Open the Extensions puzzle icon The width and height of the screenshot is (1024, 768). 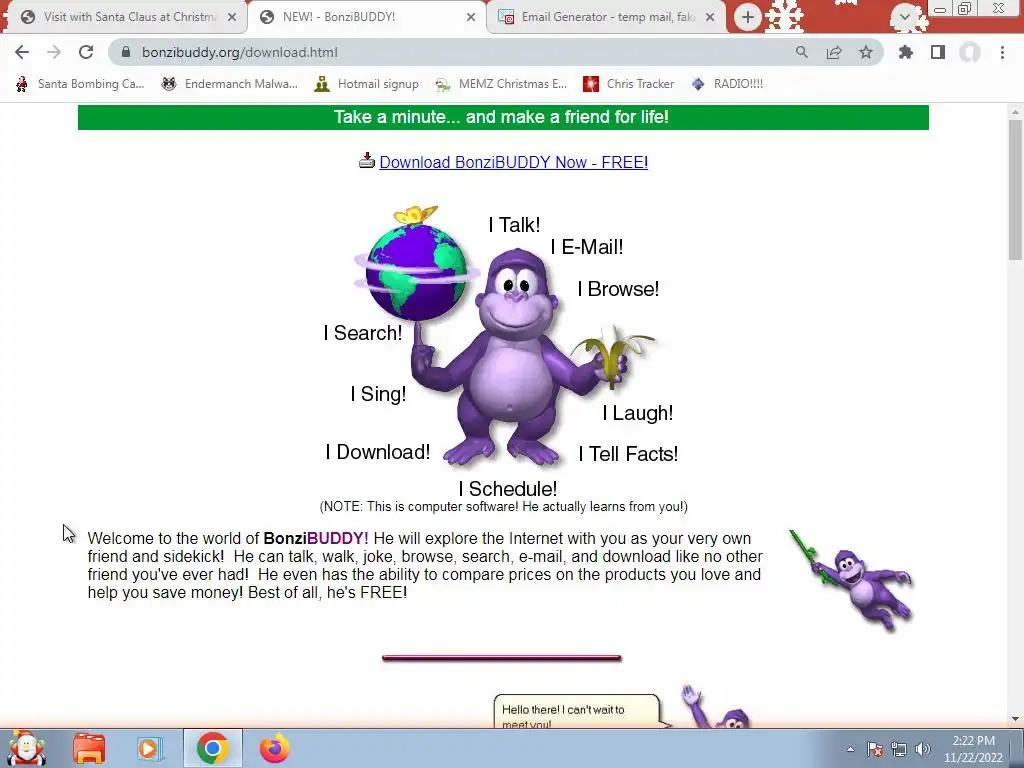(906, 52)
